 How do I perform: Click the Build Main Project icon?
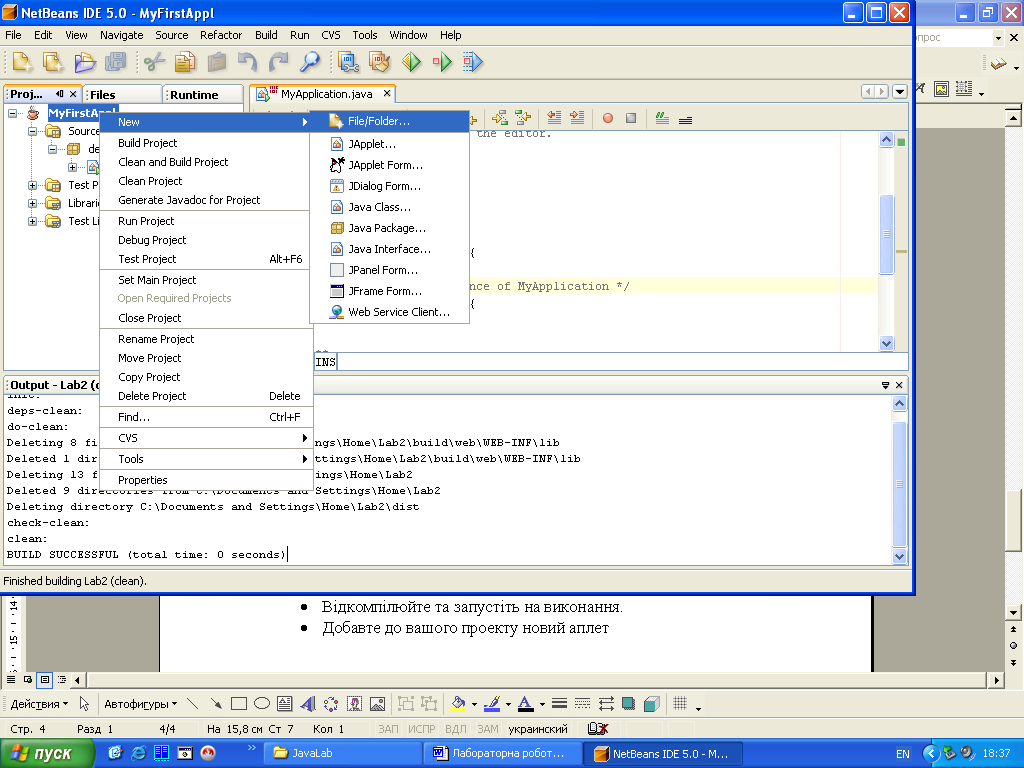[348, 62]
